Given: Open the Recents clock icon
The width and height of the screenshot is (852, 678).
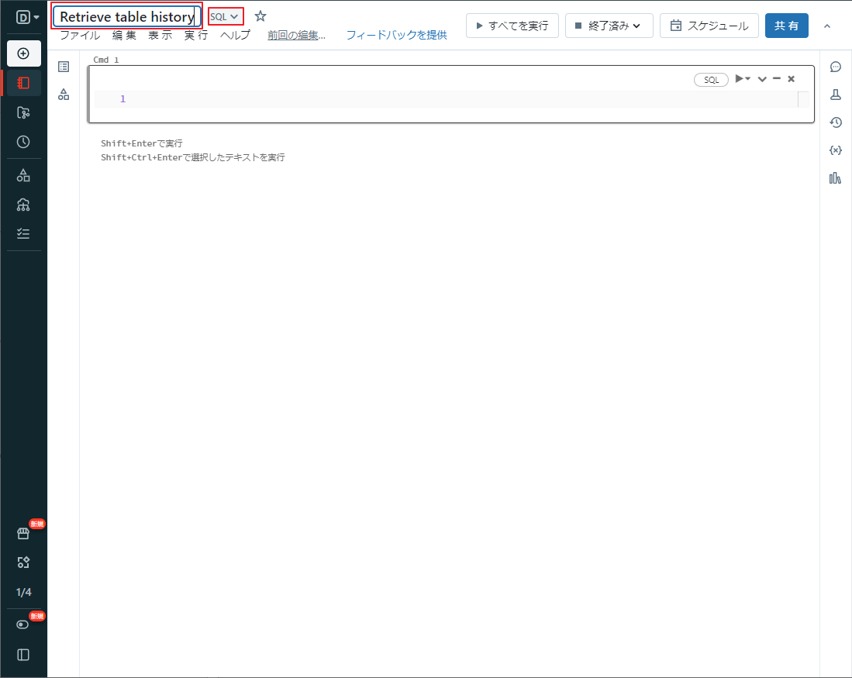Looking at the screenshot, I should pyautogui.click(x=23, y=142).
